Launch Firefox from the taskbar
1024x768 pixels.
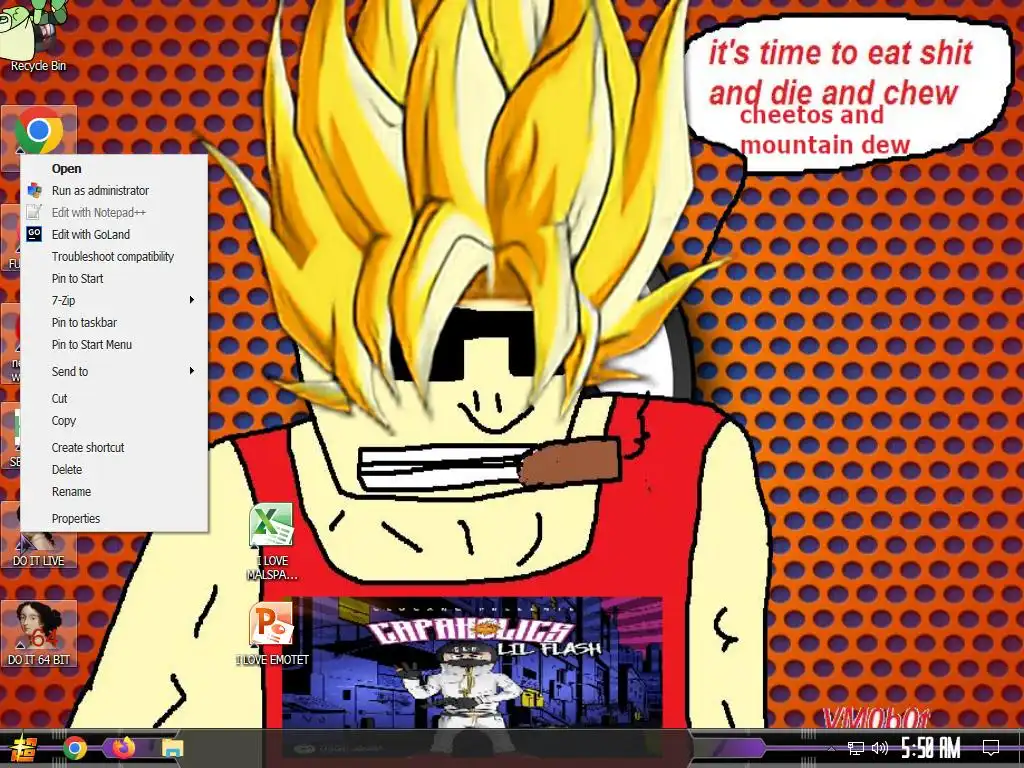123,748
